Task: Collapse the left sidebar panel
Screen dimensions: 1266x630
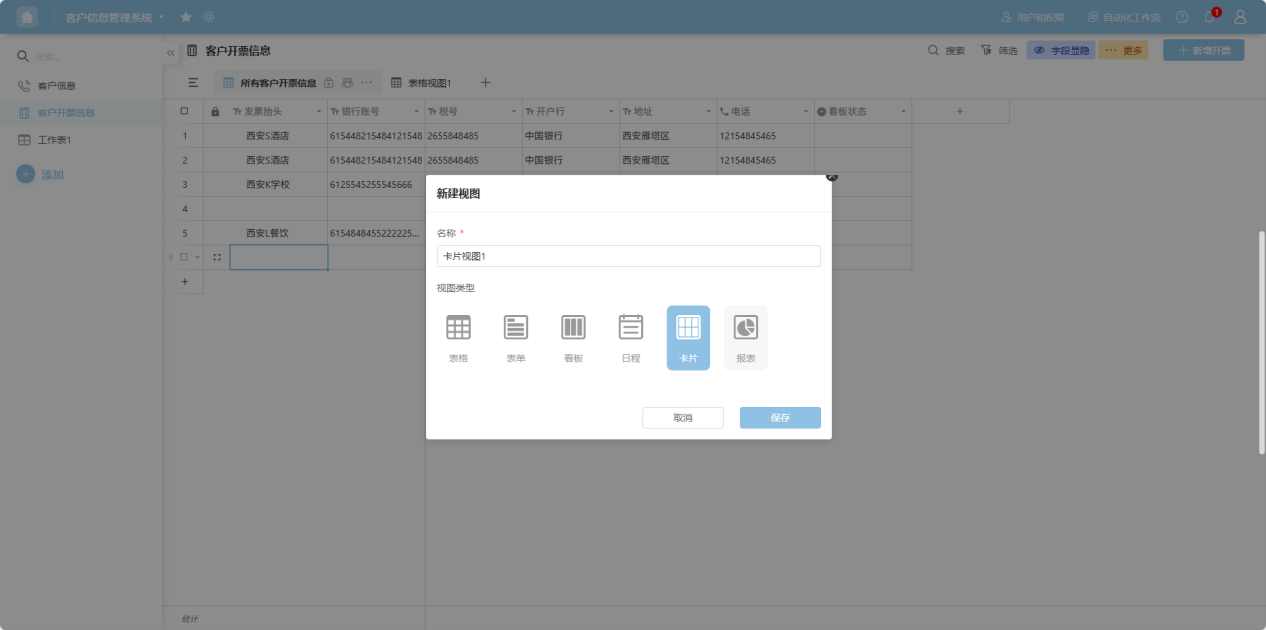Action: 171,52
